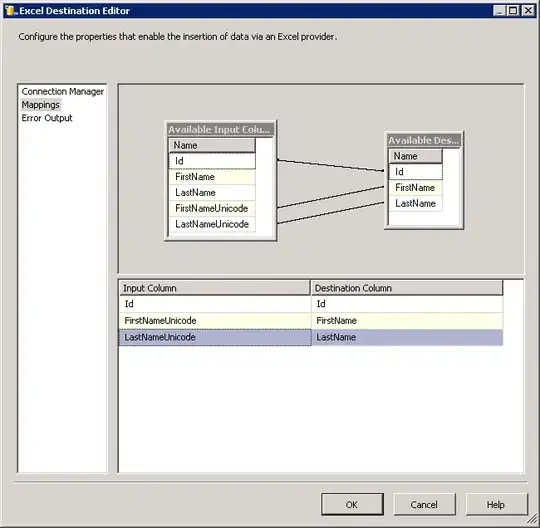Click the Available Destination Columns box header
This screenshot has height=528, width=540.
pos(424,140)
